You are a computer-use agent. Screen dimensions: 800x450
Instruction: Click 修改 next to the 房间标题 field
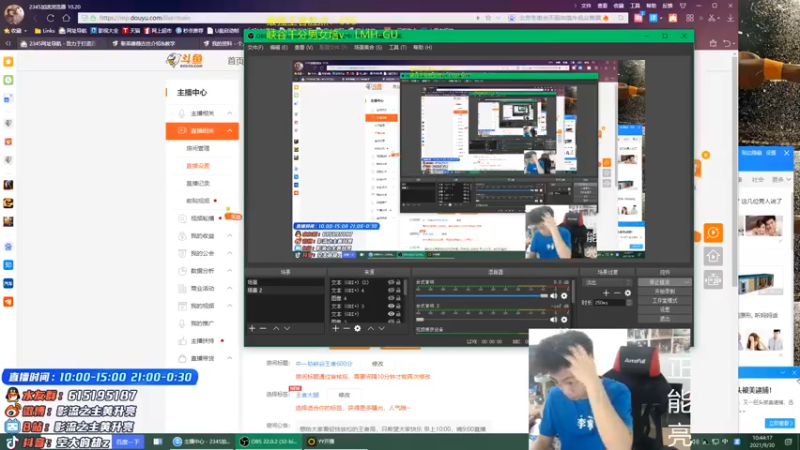pos(378,364)
